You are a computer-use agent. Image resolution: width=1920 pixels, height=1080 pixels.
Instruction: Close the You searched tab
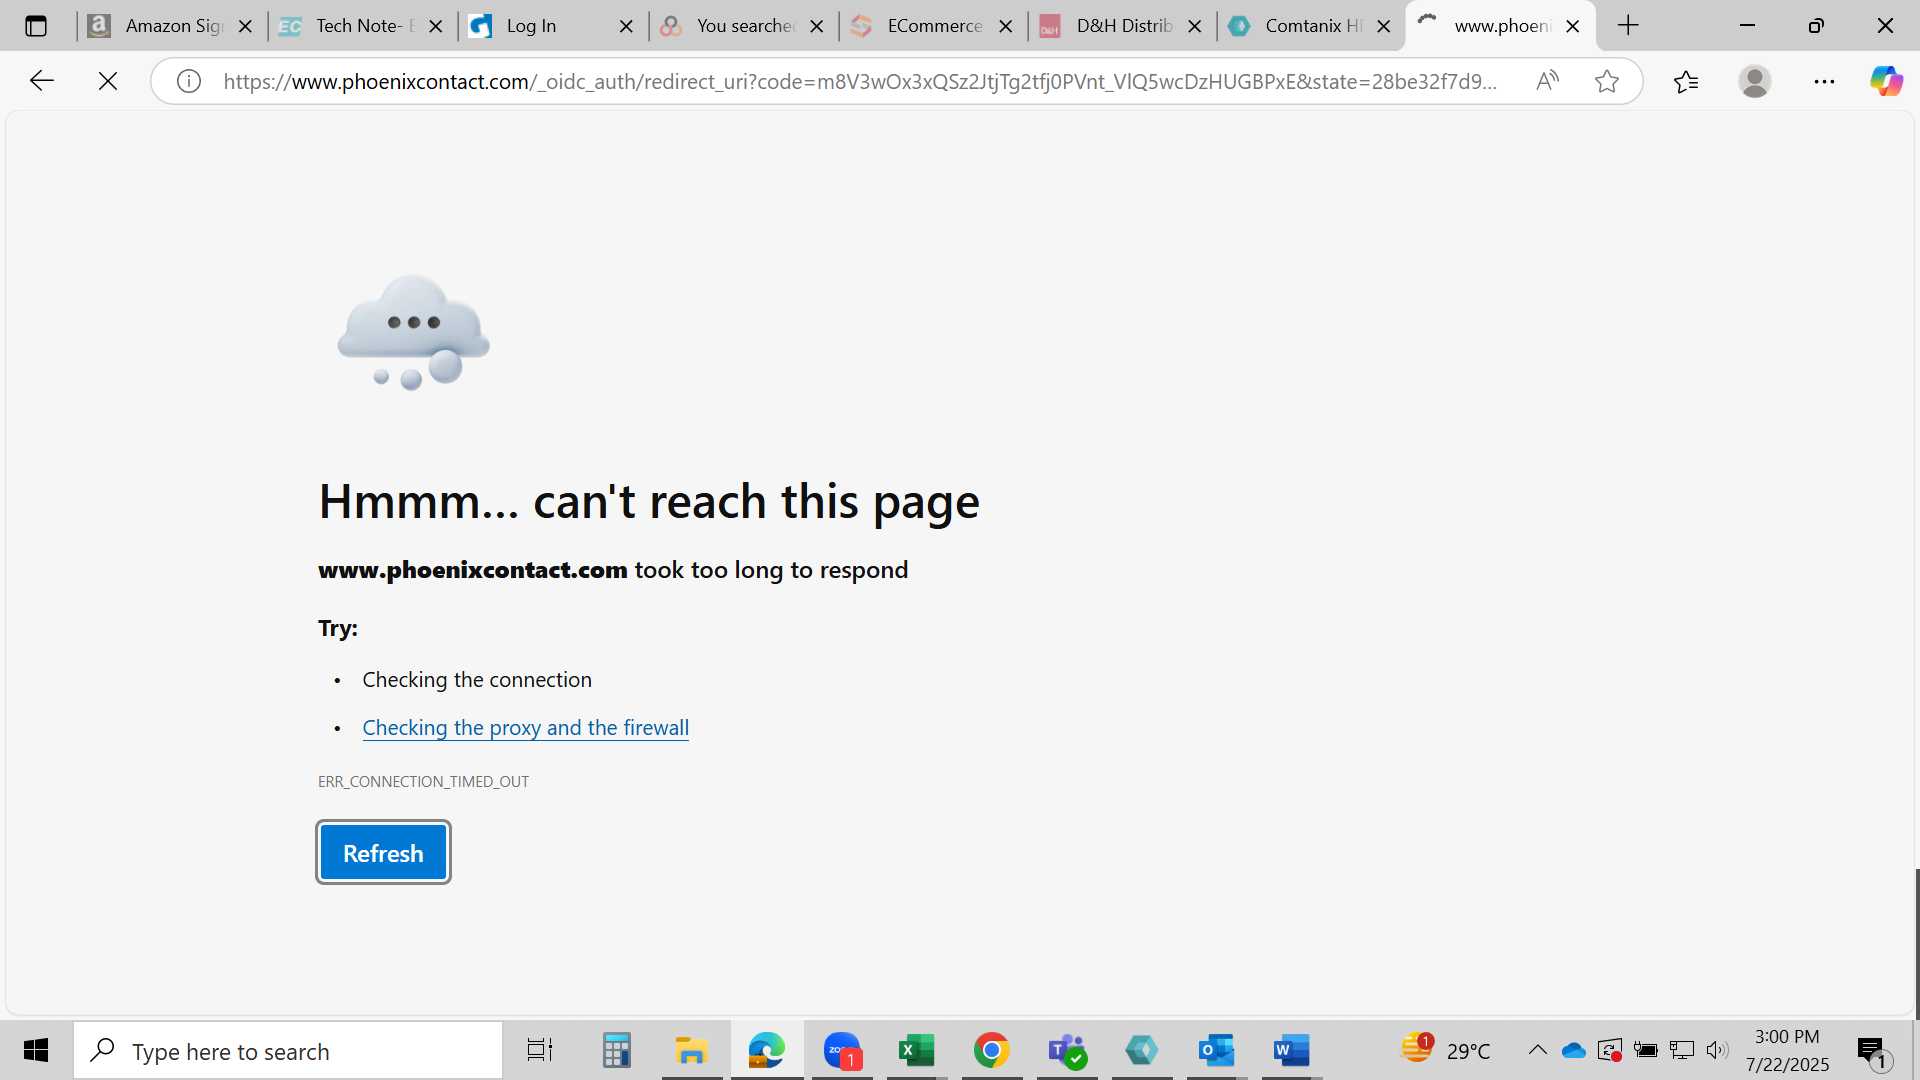816,27
